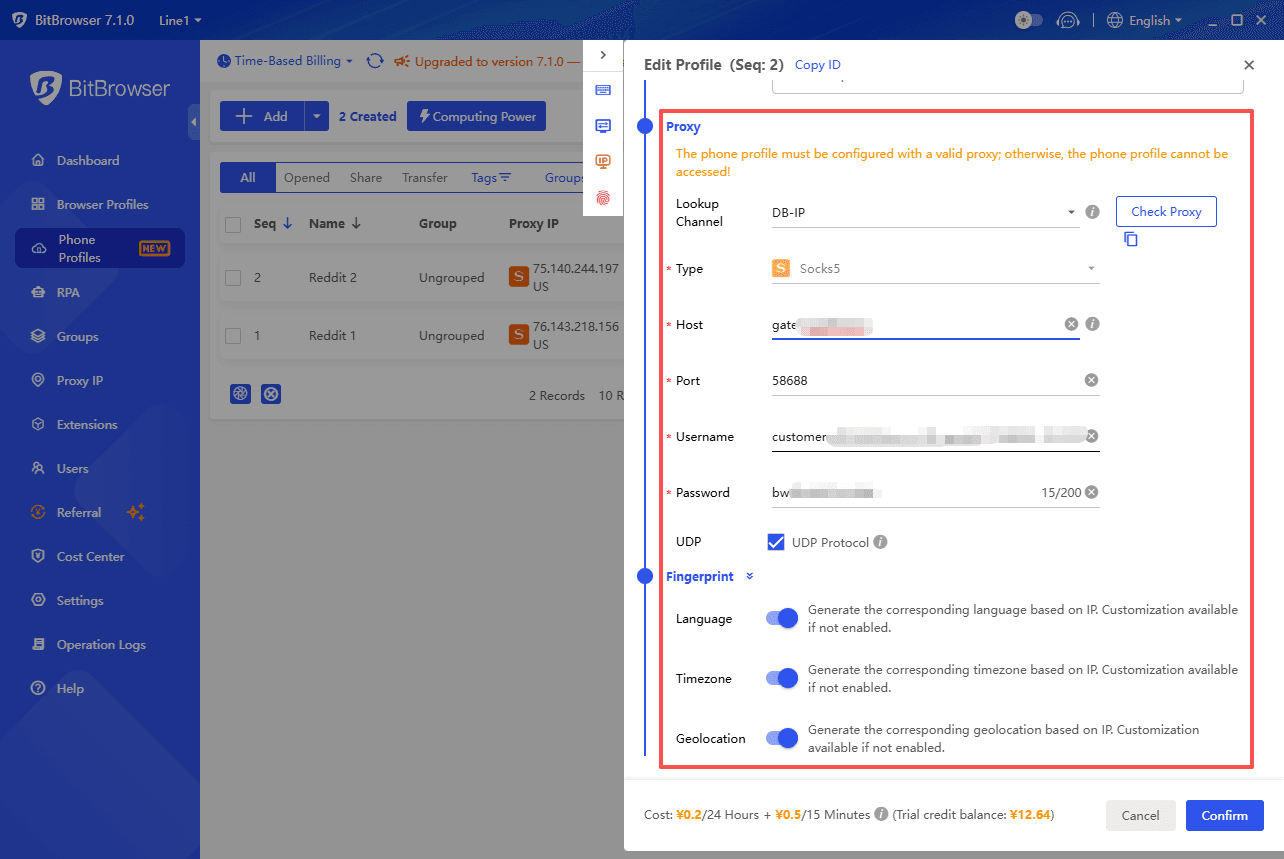Screen dimensions: 1284x859
Task: Open the Lookup Channel DB-IP dropdown
Action: (925, 212)
